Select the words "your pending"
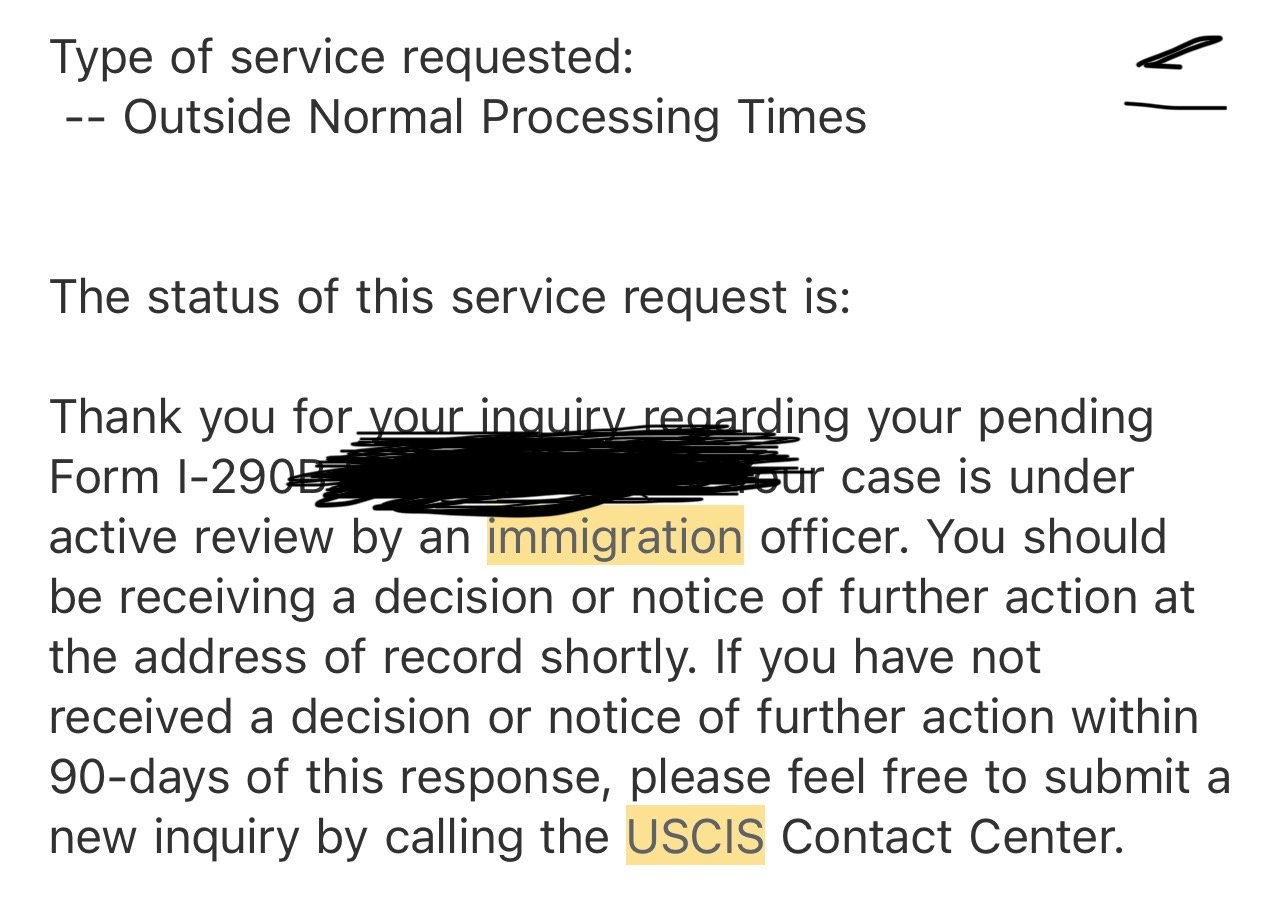This screenshot has height=917, width=1284. (1010, 418)
